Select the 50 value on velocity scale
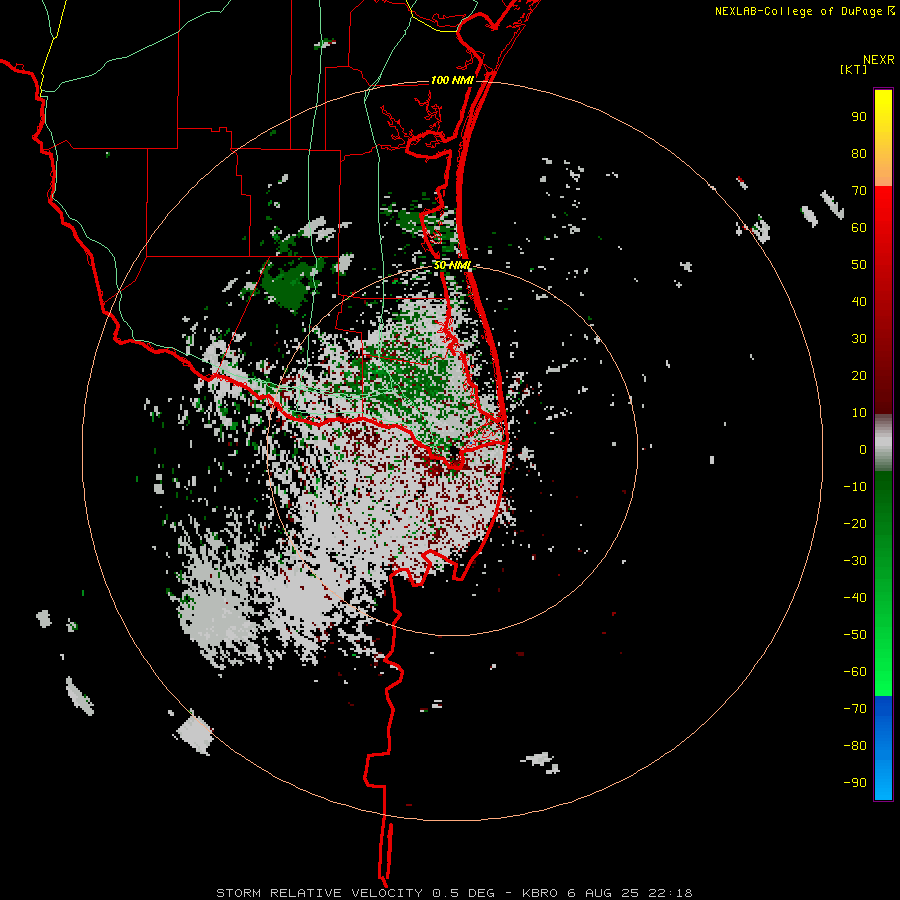 point(859,265)
